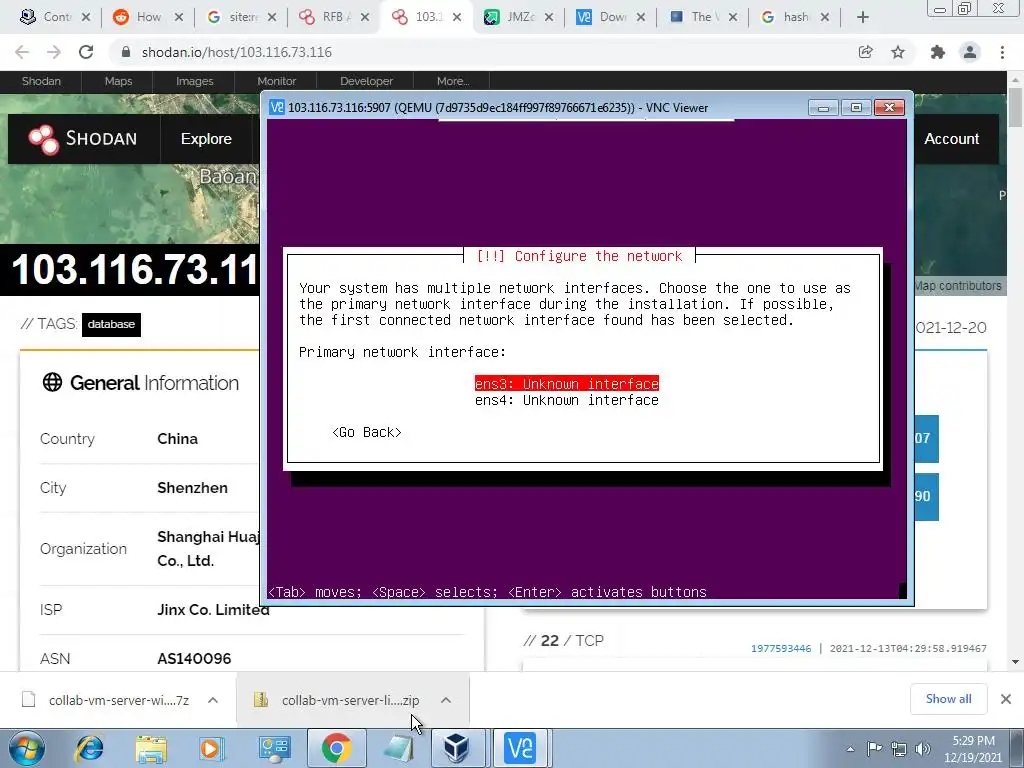Switch to the 'The' tab
The height and width of the screenshot is (768, 1024).
pos(702,17)
